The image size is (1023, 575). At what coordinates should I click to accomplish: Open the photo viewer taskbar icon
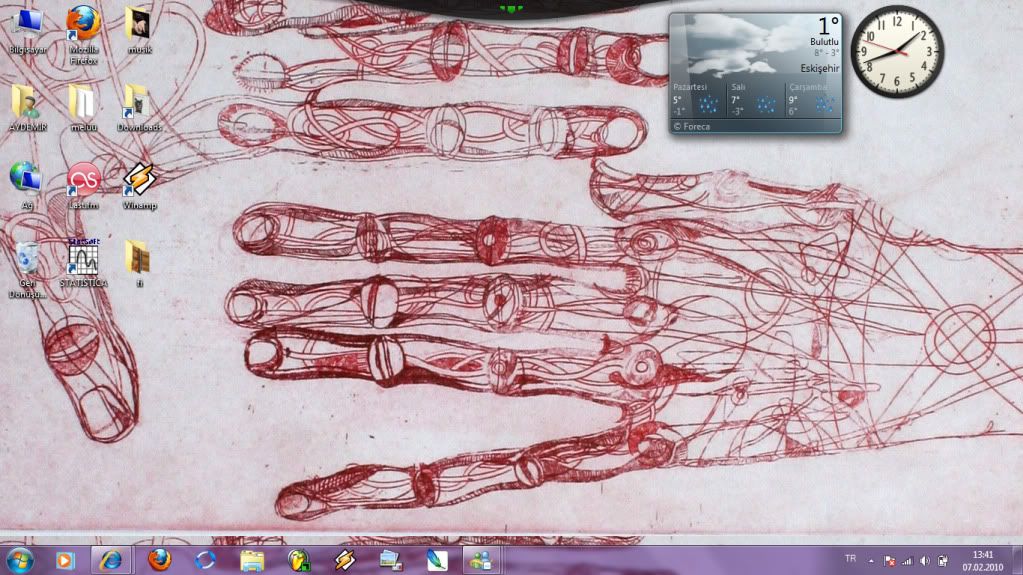click(390, 560)
